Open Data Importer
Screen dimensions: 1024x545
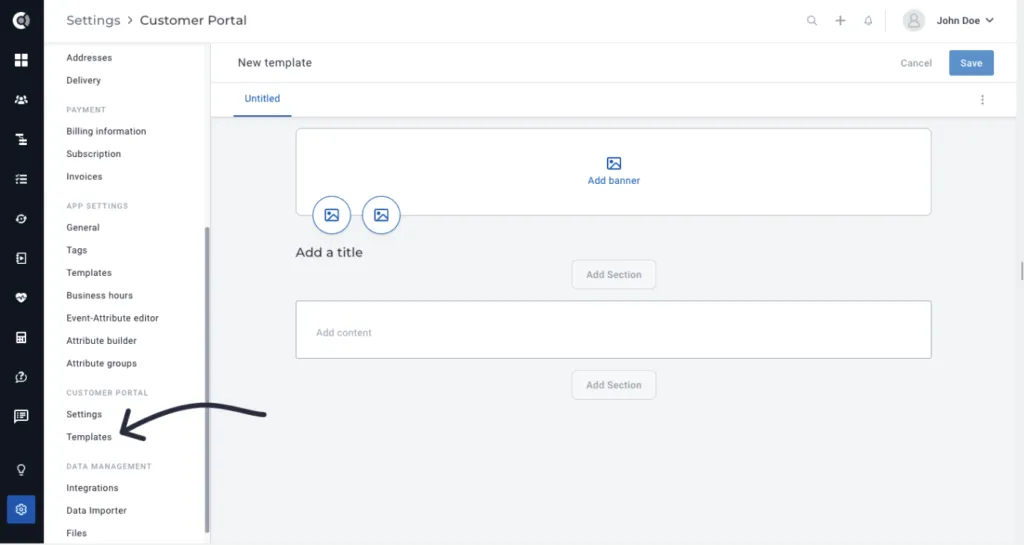(x=96, y=510)
